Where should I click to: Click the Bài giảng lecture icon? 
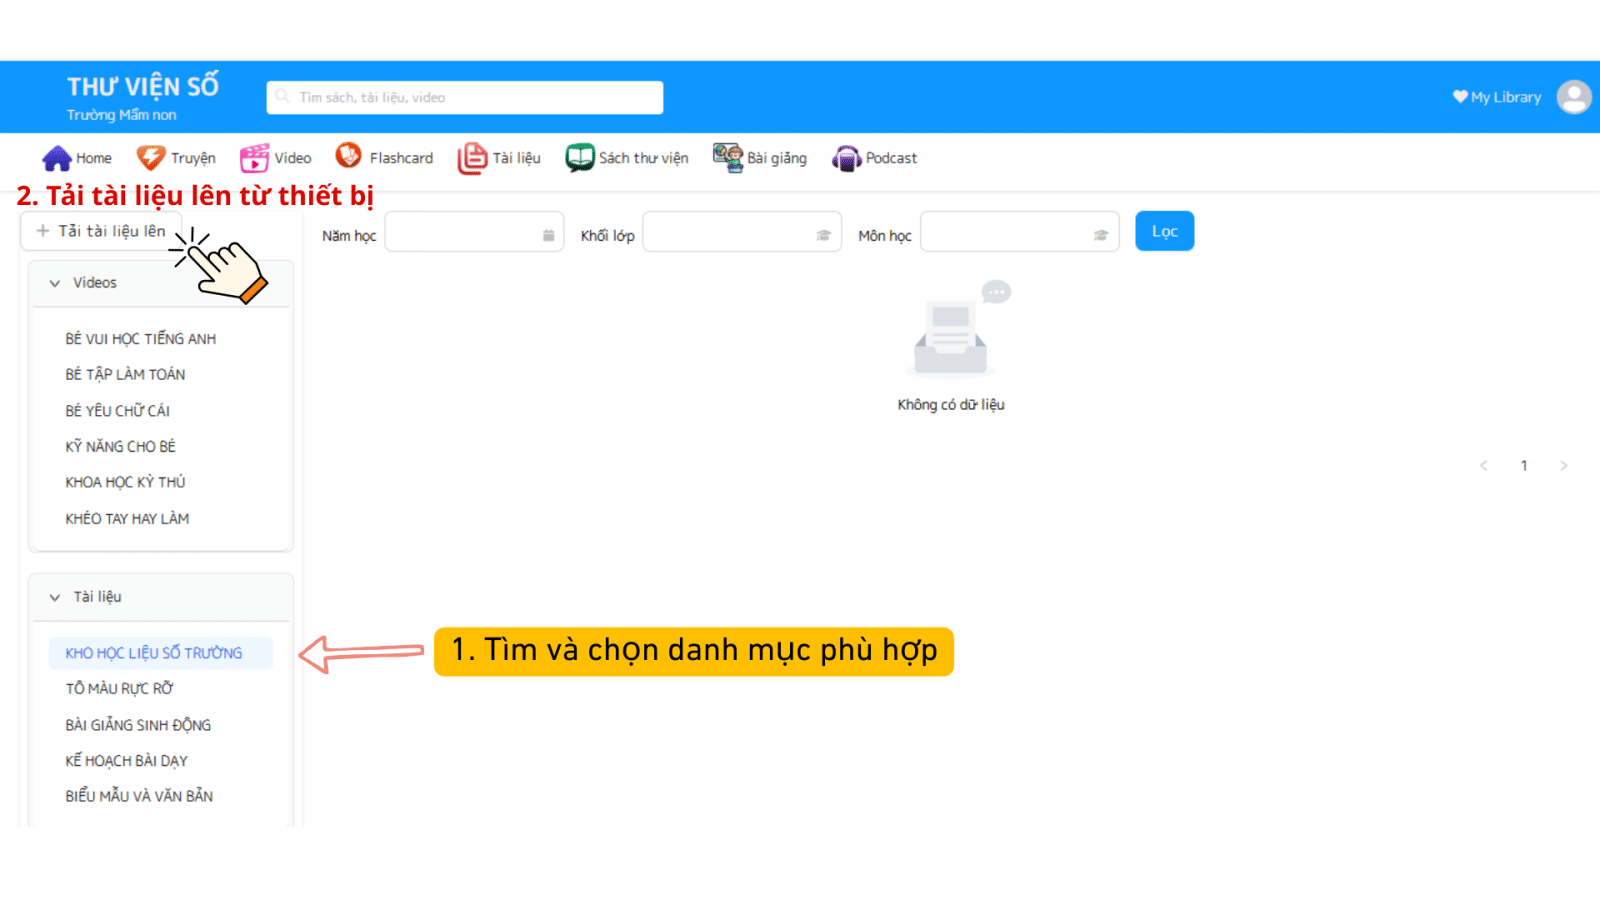pyautogui.click(x=727, y=158)
